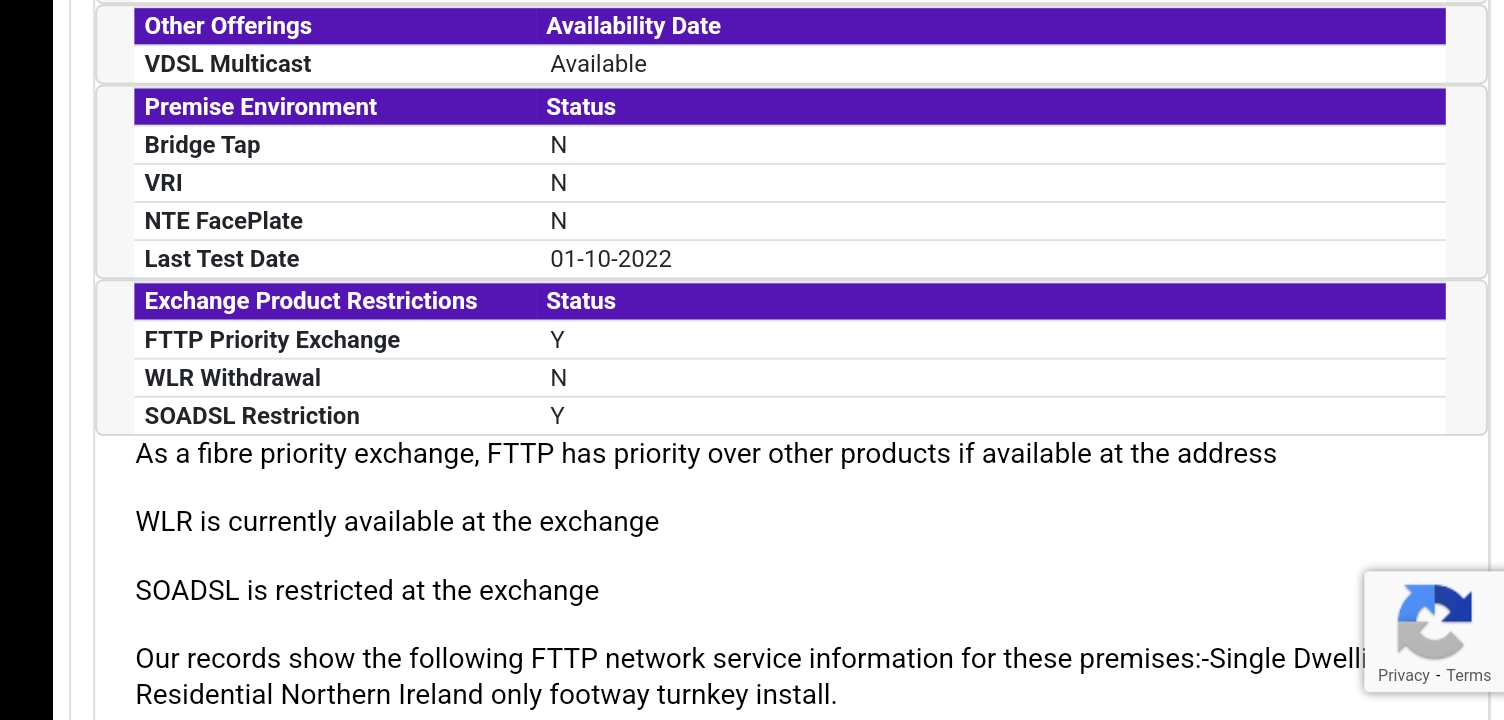Select the FTTP Priority Exchange row

(272, 339)
